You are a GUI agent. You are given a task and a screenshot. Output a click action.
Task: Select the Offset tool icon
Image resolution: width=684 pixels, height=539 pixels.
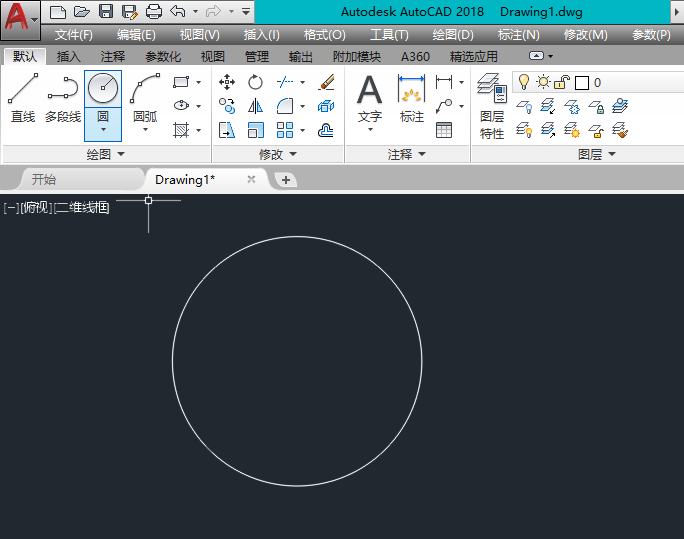pyautogui.click(x=326, y=130)
